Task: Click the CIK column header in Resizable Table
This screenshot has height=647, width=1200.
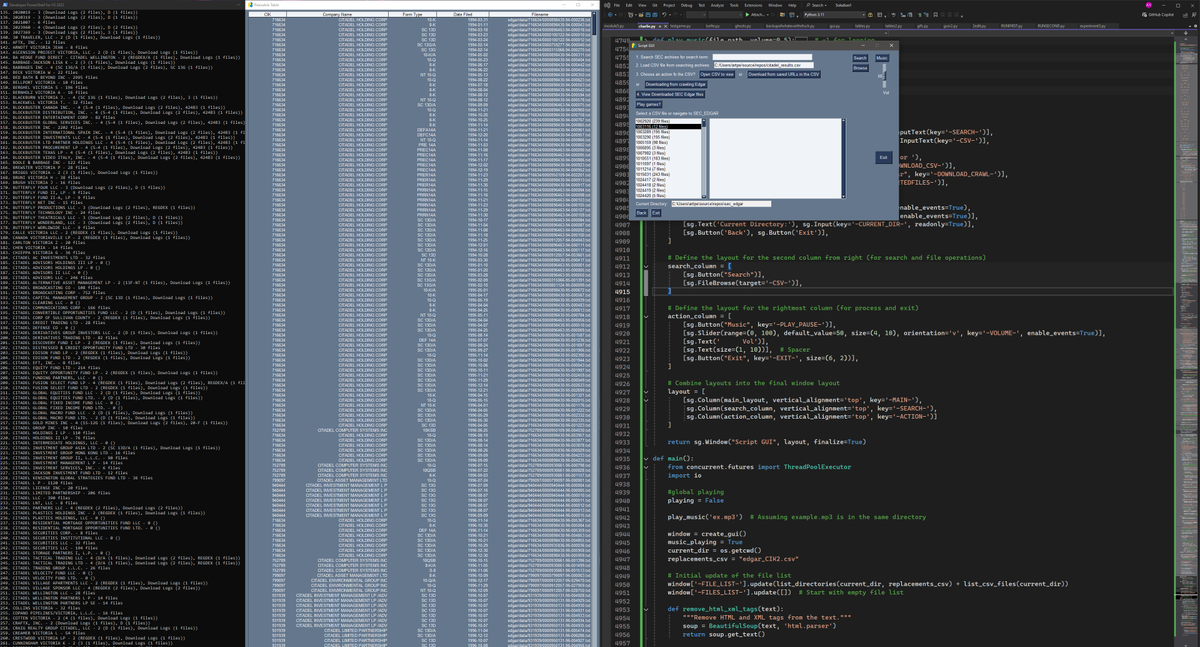Action: coord(267,14)
